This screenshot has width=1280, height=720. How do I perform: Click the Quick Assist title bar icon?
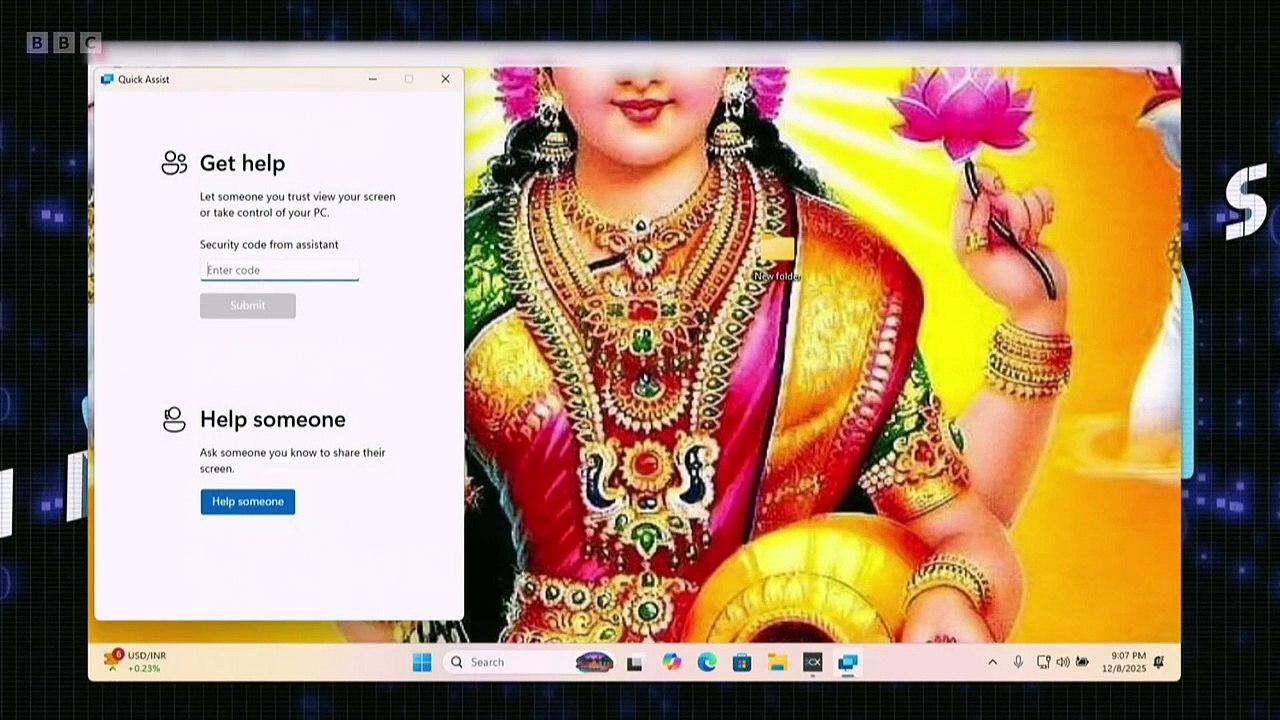tap(107, 79)
